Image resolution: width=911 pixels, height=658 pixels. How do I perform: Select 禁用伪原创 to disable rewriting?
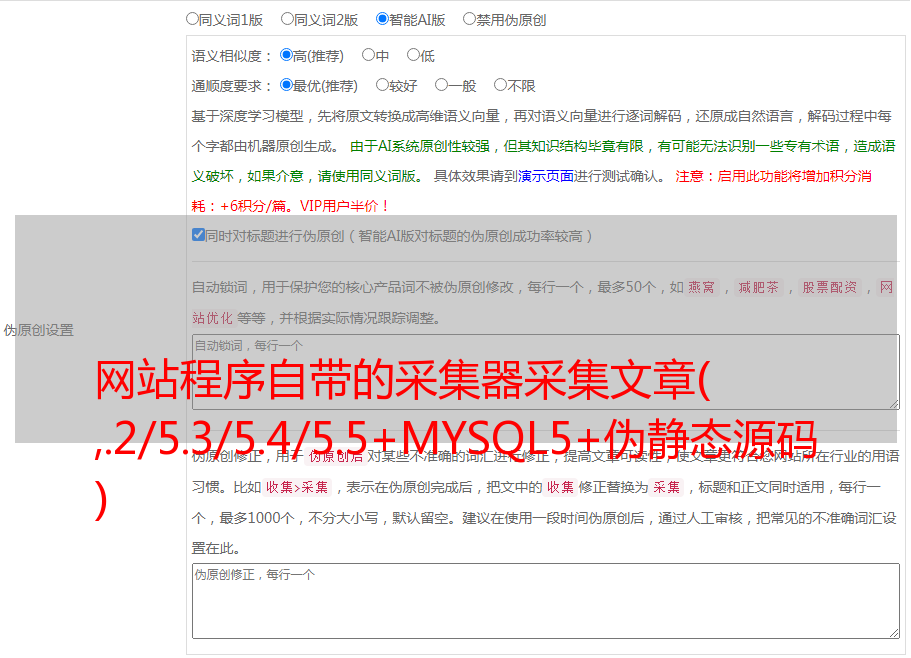tap(469, 19)
